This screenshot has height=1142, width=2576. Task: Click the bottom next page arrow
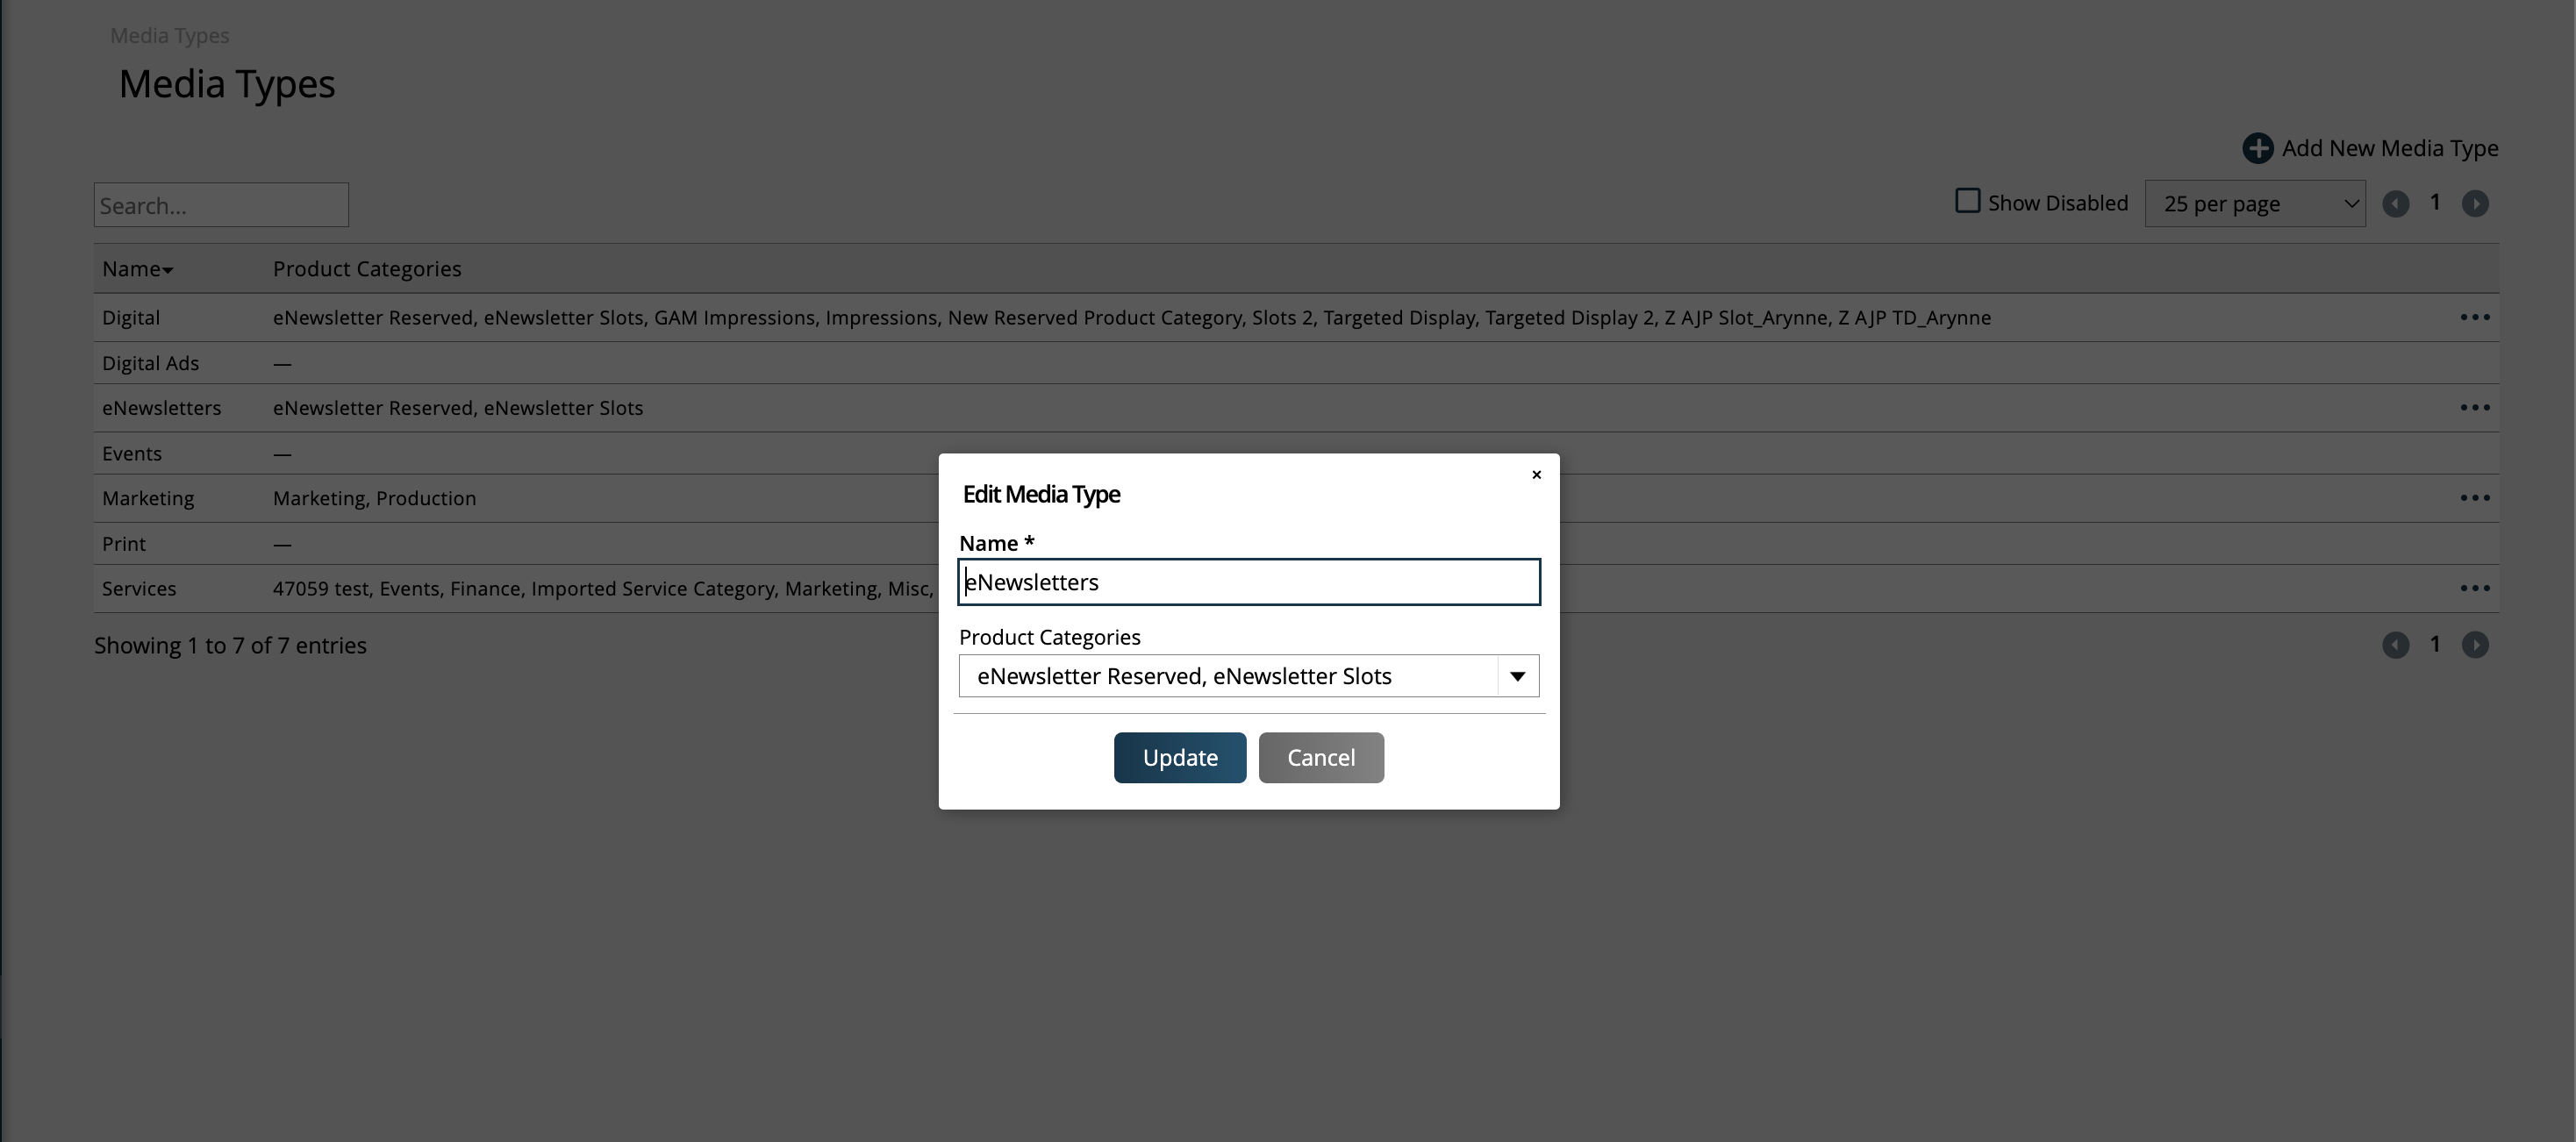pos(2475,645)
